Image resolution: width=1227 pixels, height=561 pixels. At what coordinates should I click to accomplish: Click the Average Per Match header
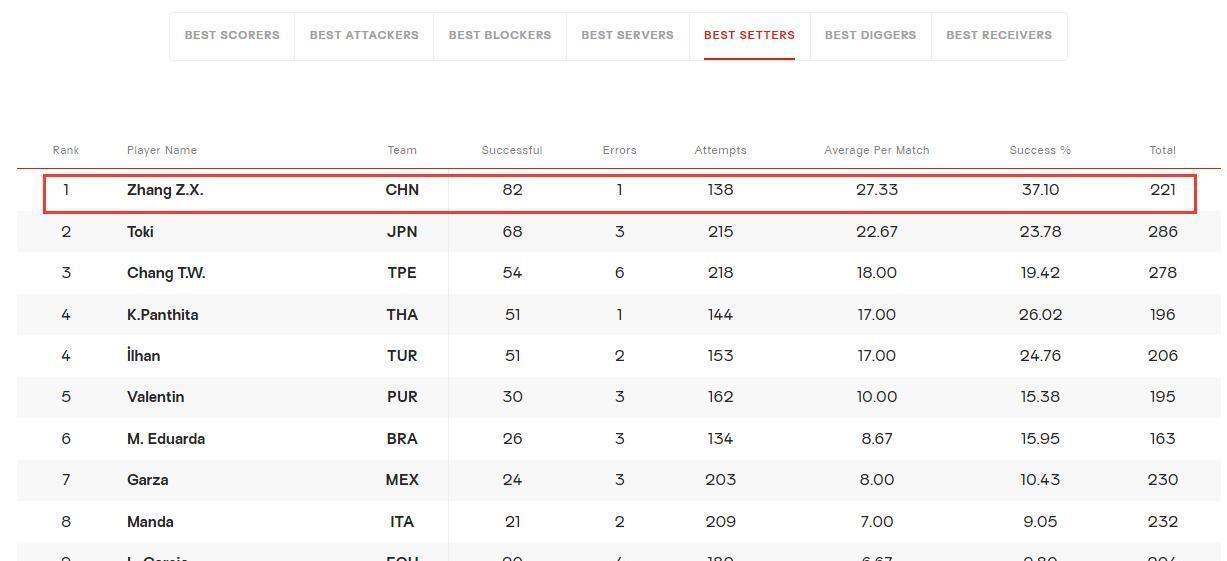877,150
